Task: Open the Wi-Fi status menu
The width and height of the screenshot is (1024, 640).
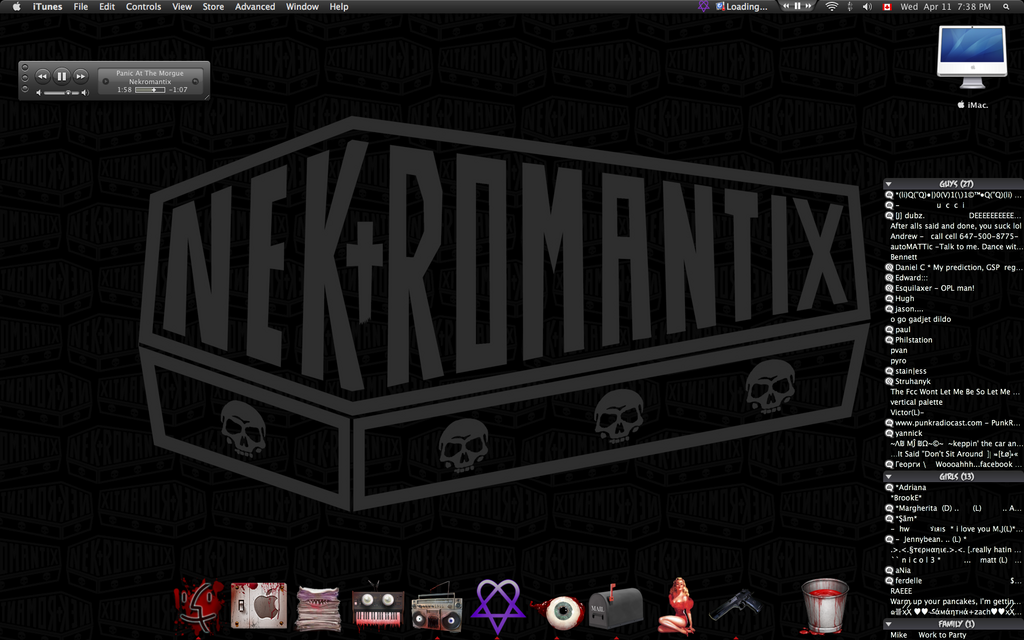Action: click(831, 7)
